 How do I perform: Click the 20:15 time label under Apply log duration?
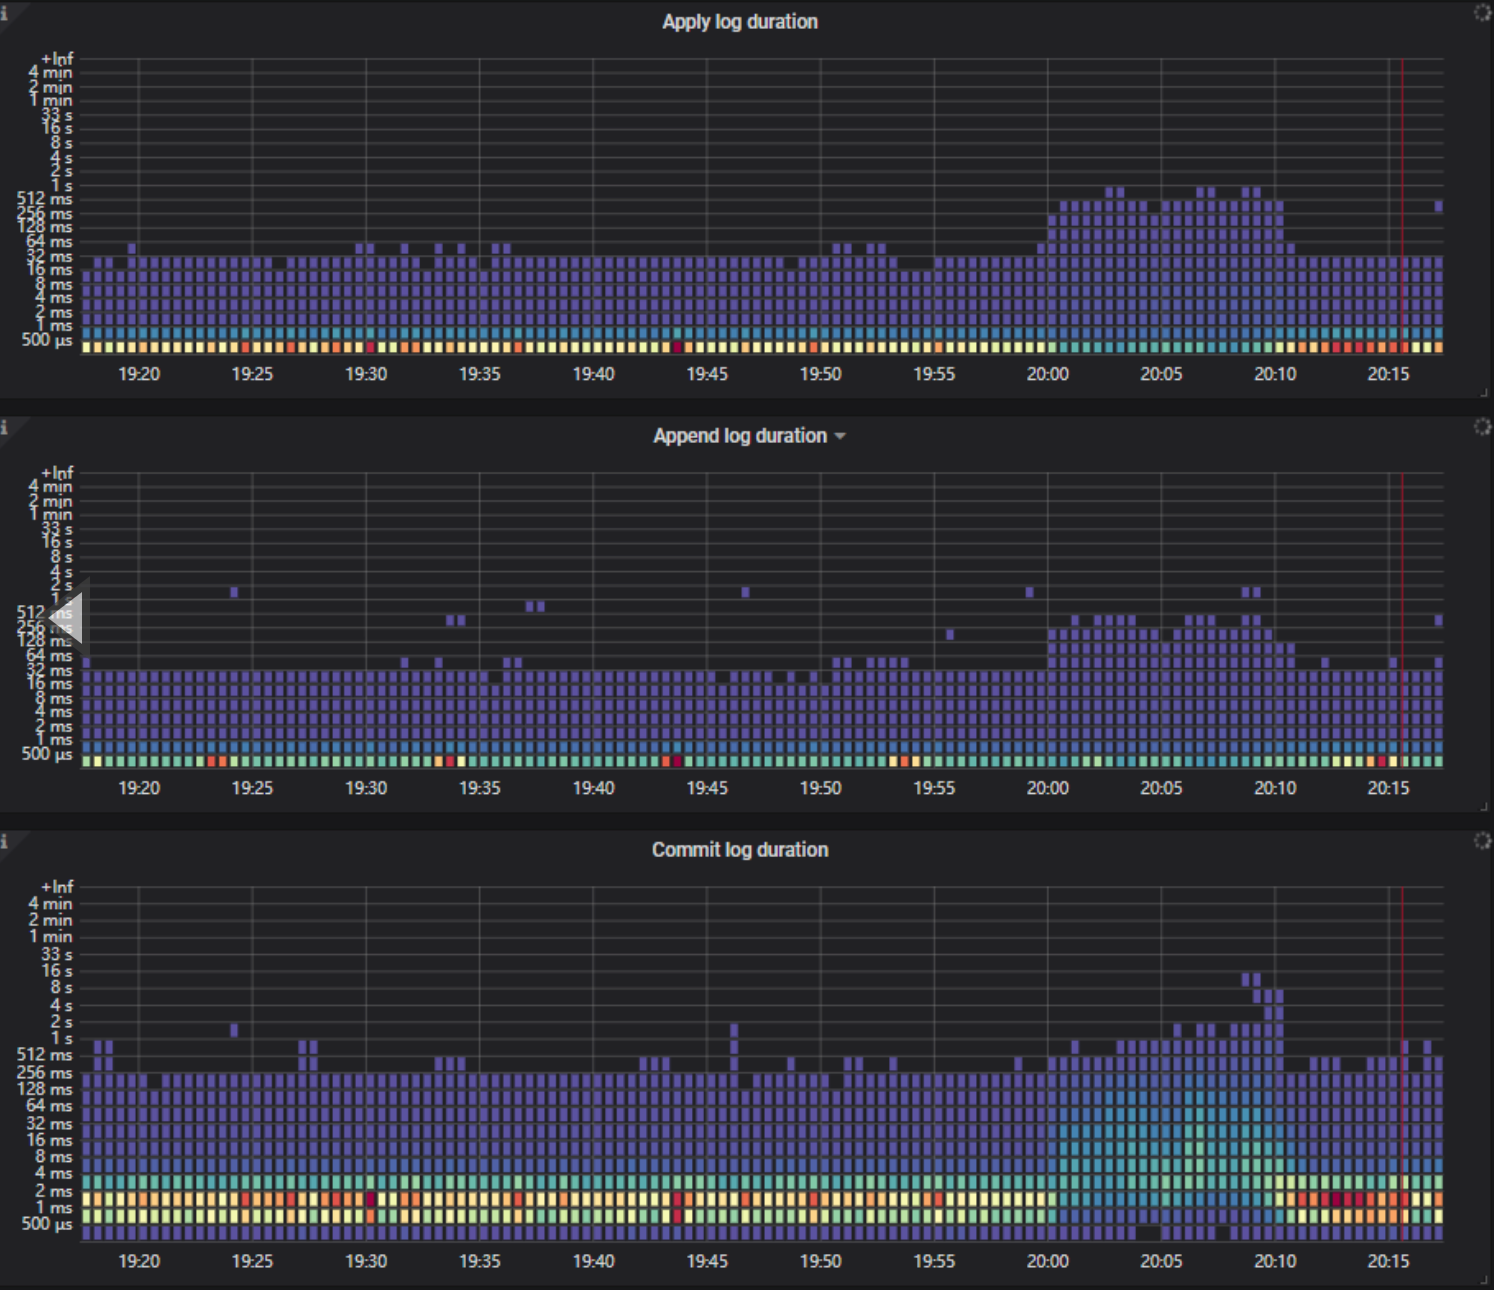click(x=1389, y=374)
